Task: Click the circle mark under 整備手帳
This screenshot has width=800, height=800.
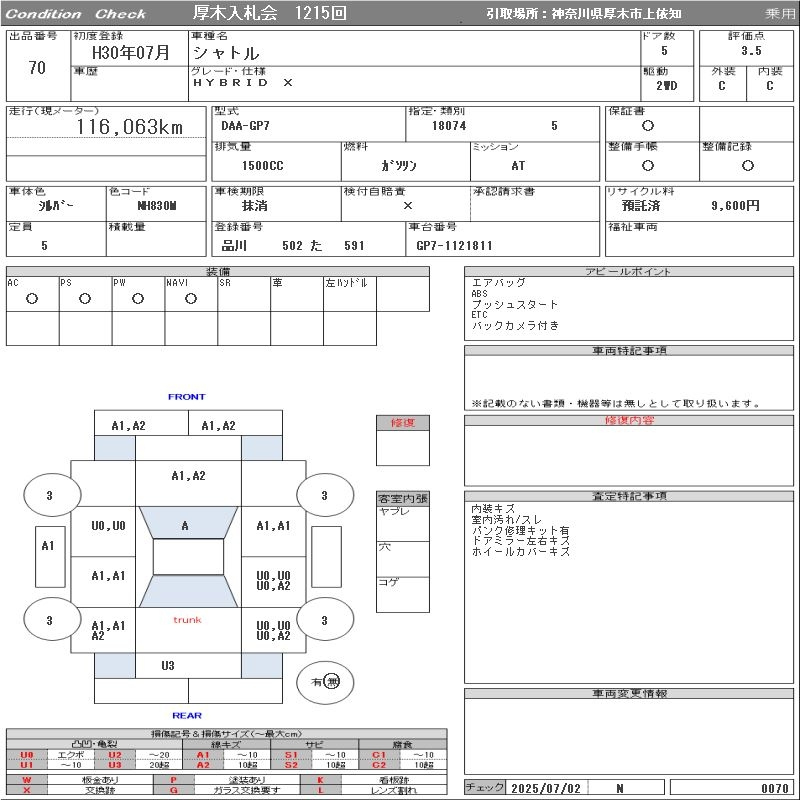Action: pyautogui.click(x=648, y=165)
